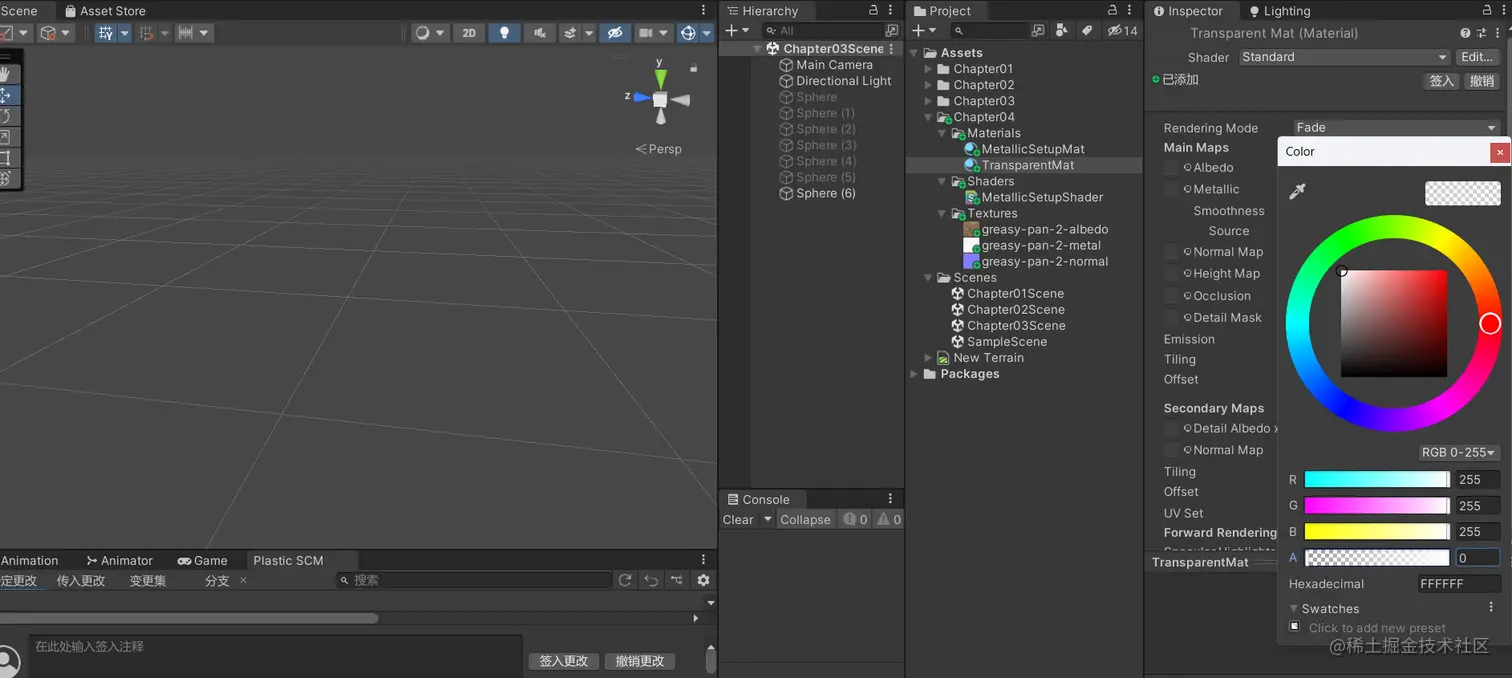Select the Rect tool in the Scene toolbar
Screen dimensions: 1512x678
[x=6, y=158]
